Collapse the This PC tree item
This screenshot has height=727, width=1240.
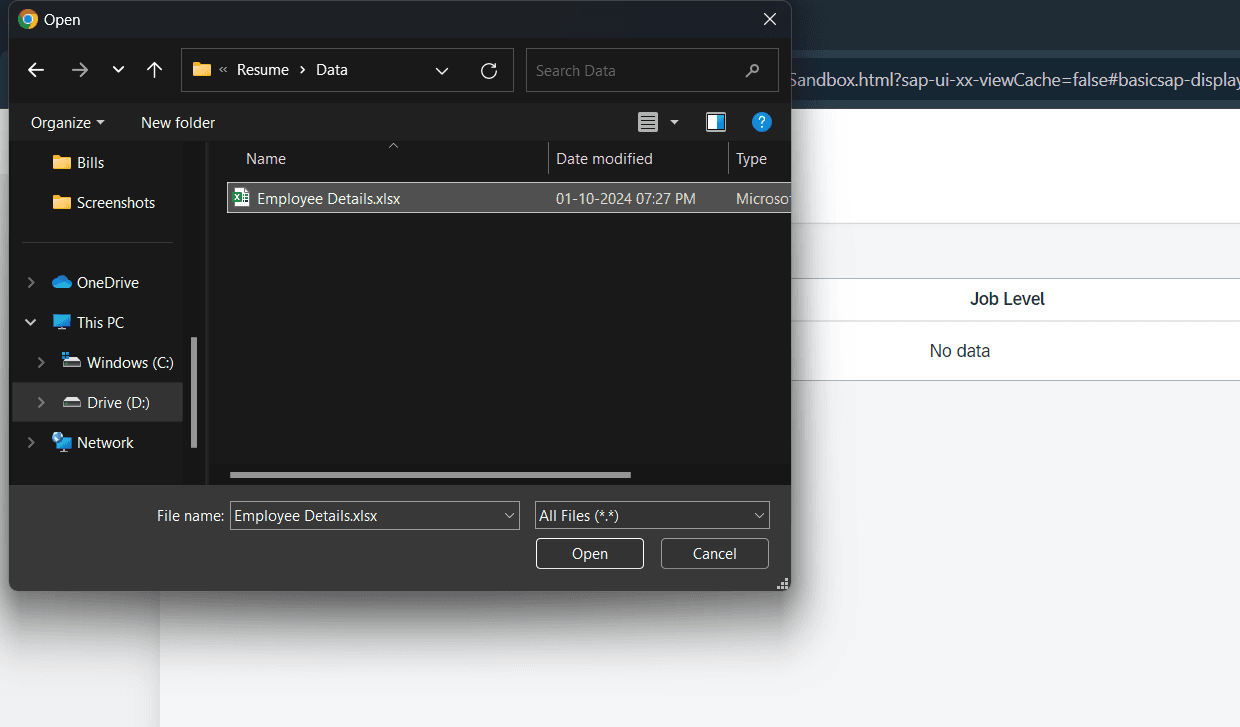[29, 322]
